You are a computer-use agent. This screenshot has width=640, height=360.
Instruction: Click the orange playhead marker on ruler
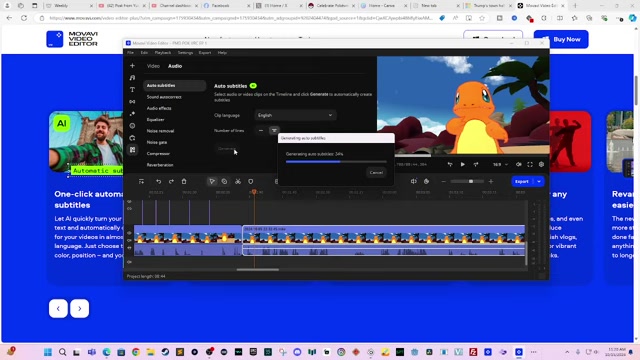(254, 191)
